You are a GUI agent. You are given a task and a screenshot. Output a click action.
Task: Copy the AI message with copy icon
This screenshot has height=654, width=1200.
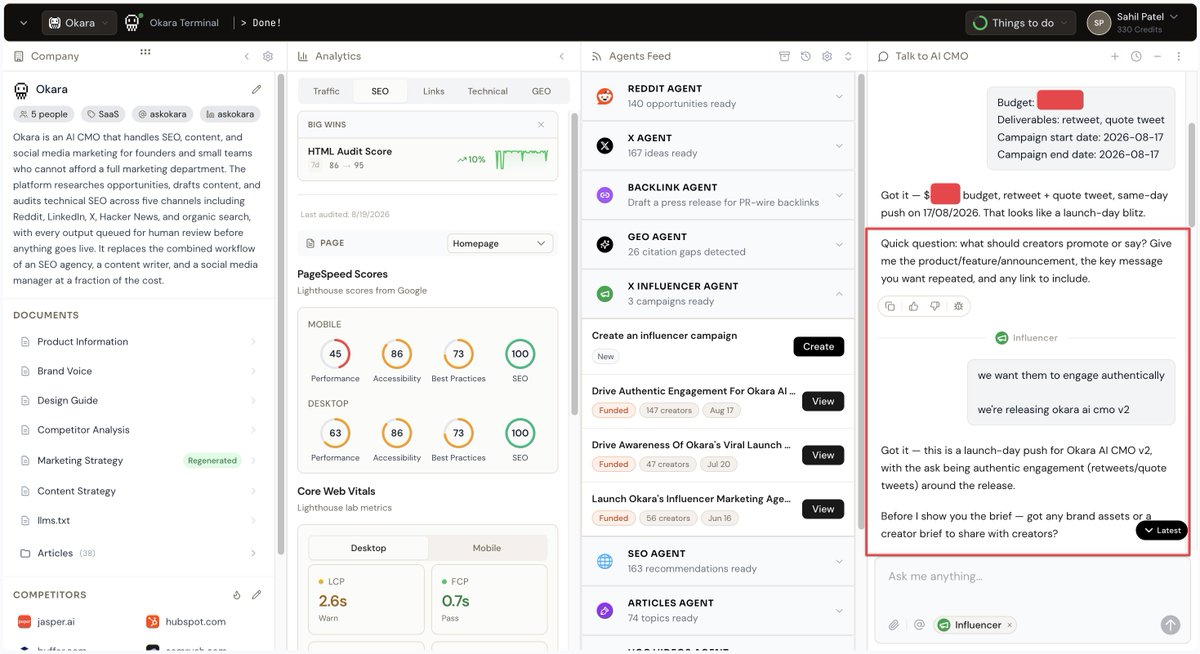890,306
